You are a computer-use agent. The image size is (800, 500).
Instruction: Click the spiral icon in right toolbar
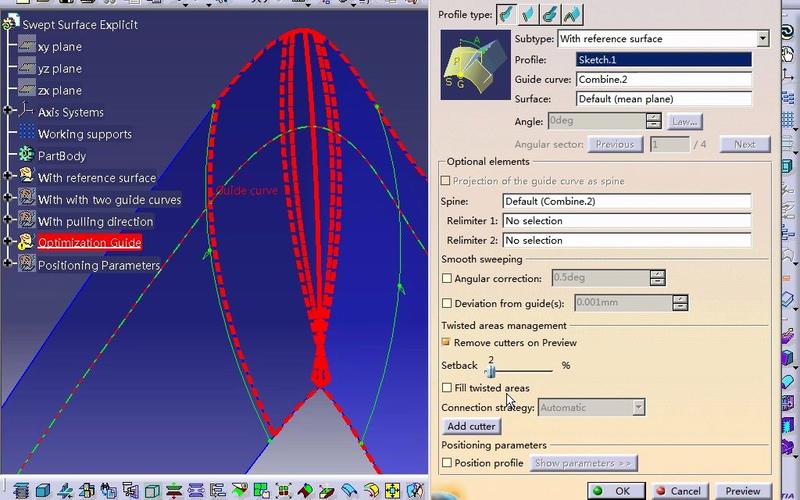[x=789, y=32]
